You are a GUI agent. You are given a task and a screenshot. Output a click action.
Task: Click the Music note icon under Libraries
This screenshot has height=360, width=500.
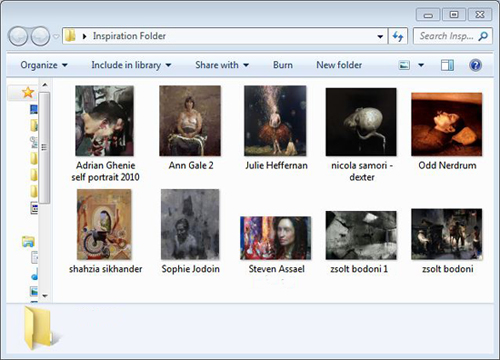(x=34, y=275)
